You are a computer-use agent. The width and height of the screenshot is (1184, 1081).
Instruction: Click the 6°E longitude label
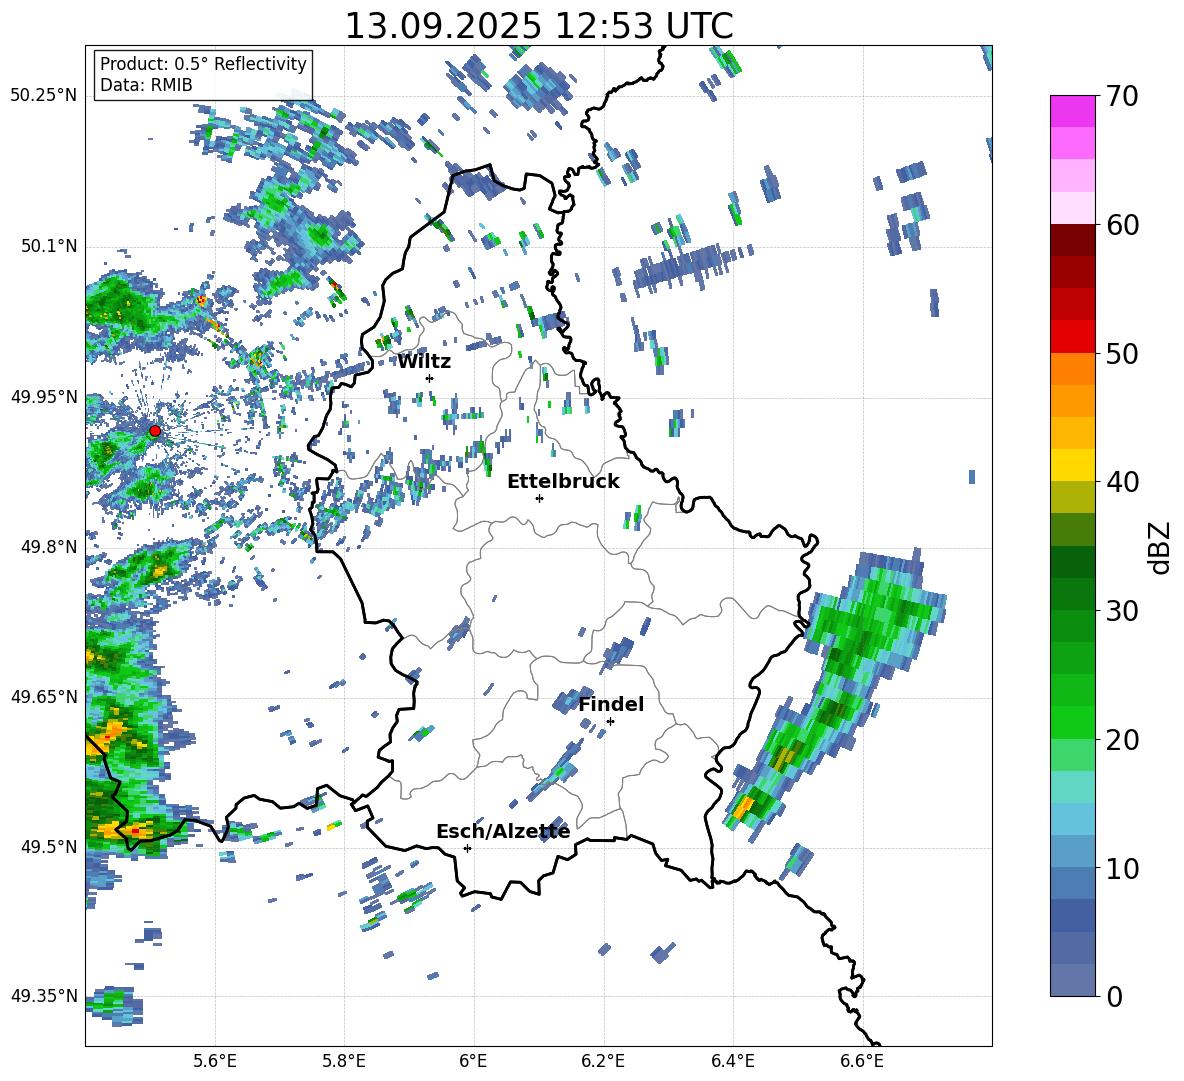pyautogui.click(x=473, y=1061)
